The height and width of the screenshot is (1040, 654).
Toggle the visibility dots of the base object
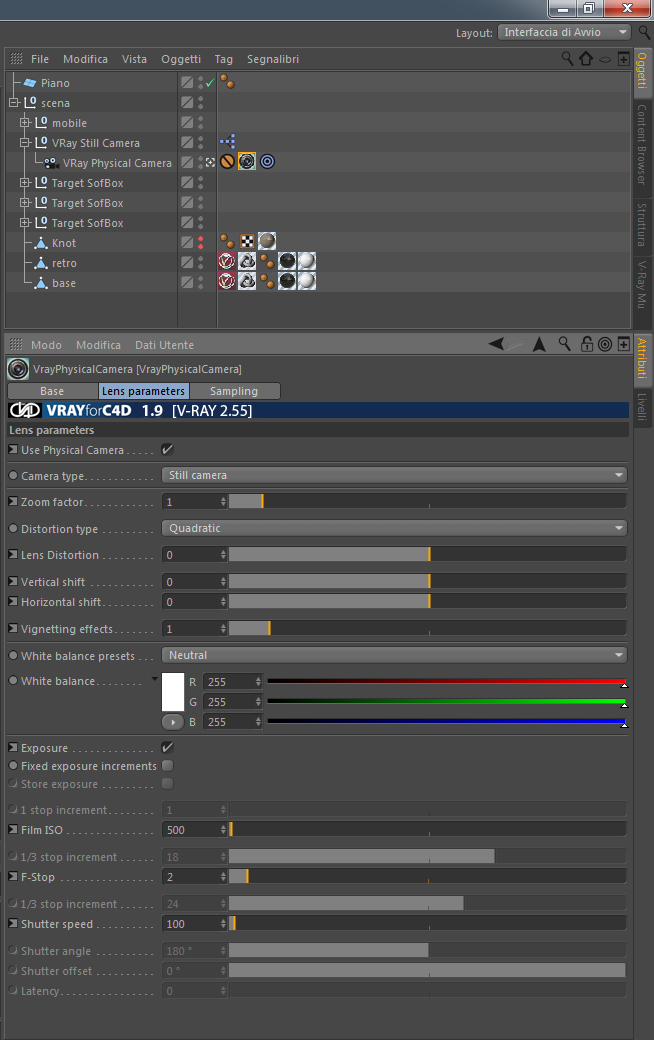[201, 282]
